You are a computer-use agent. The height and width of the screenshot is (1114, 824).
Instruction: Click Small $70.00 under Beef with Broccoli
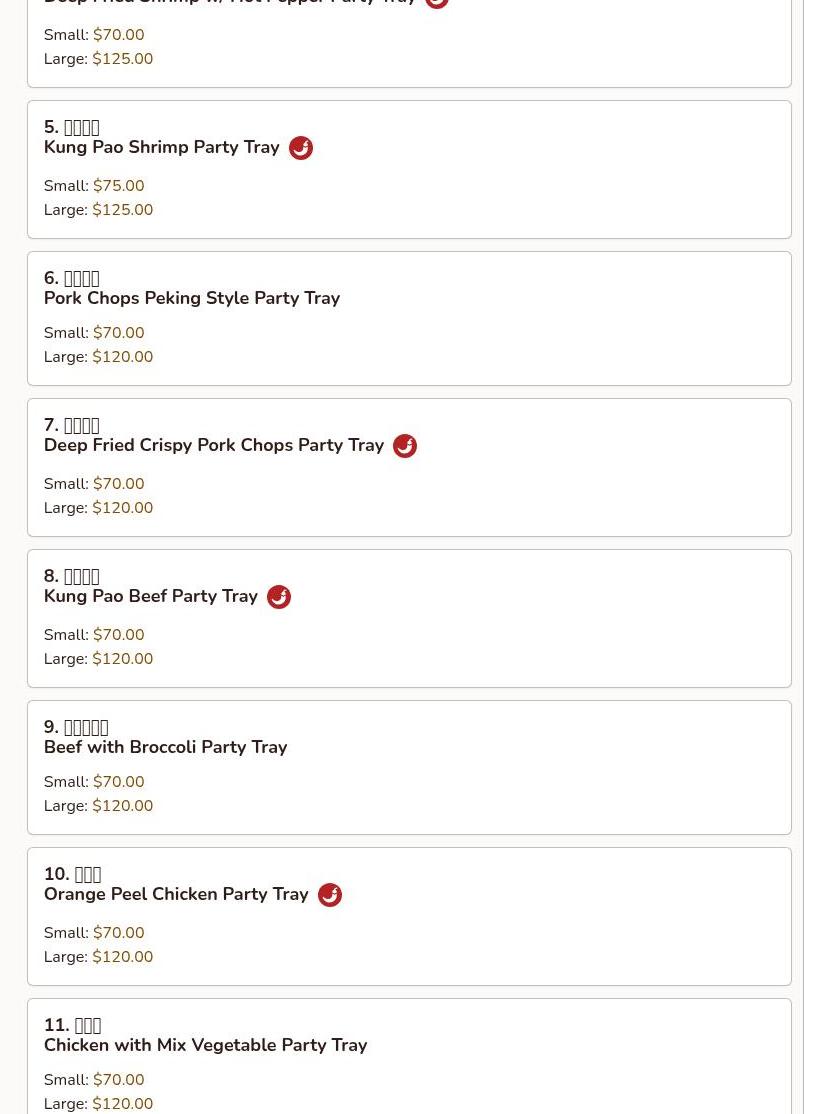point(118,782)
